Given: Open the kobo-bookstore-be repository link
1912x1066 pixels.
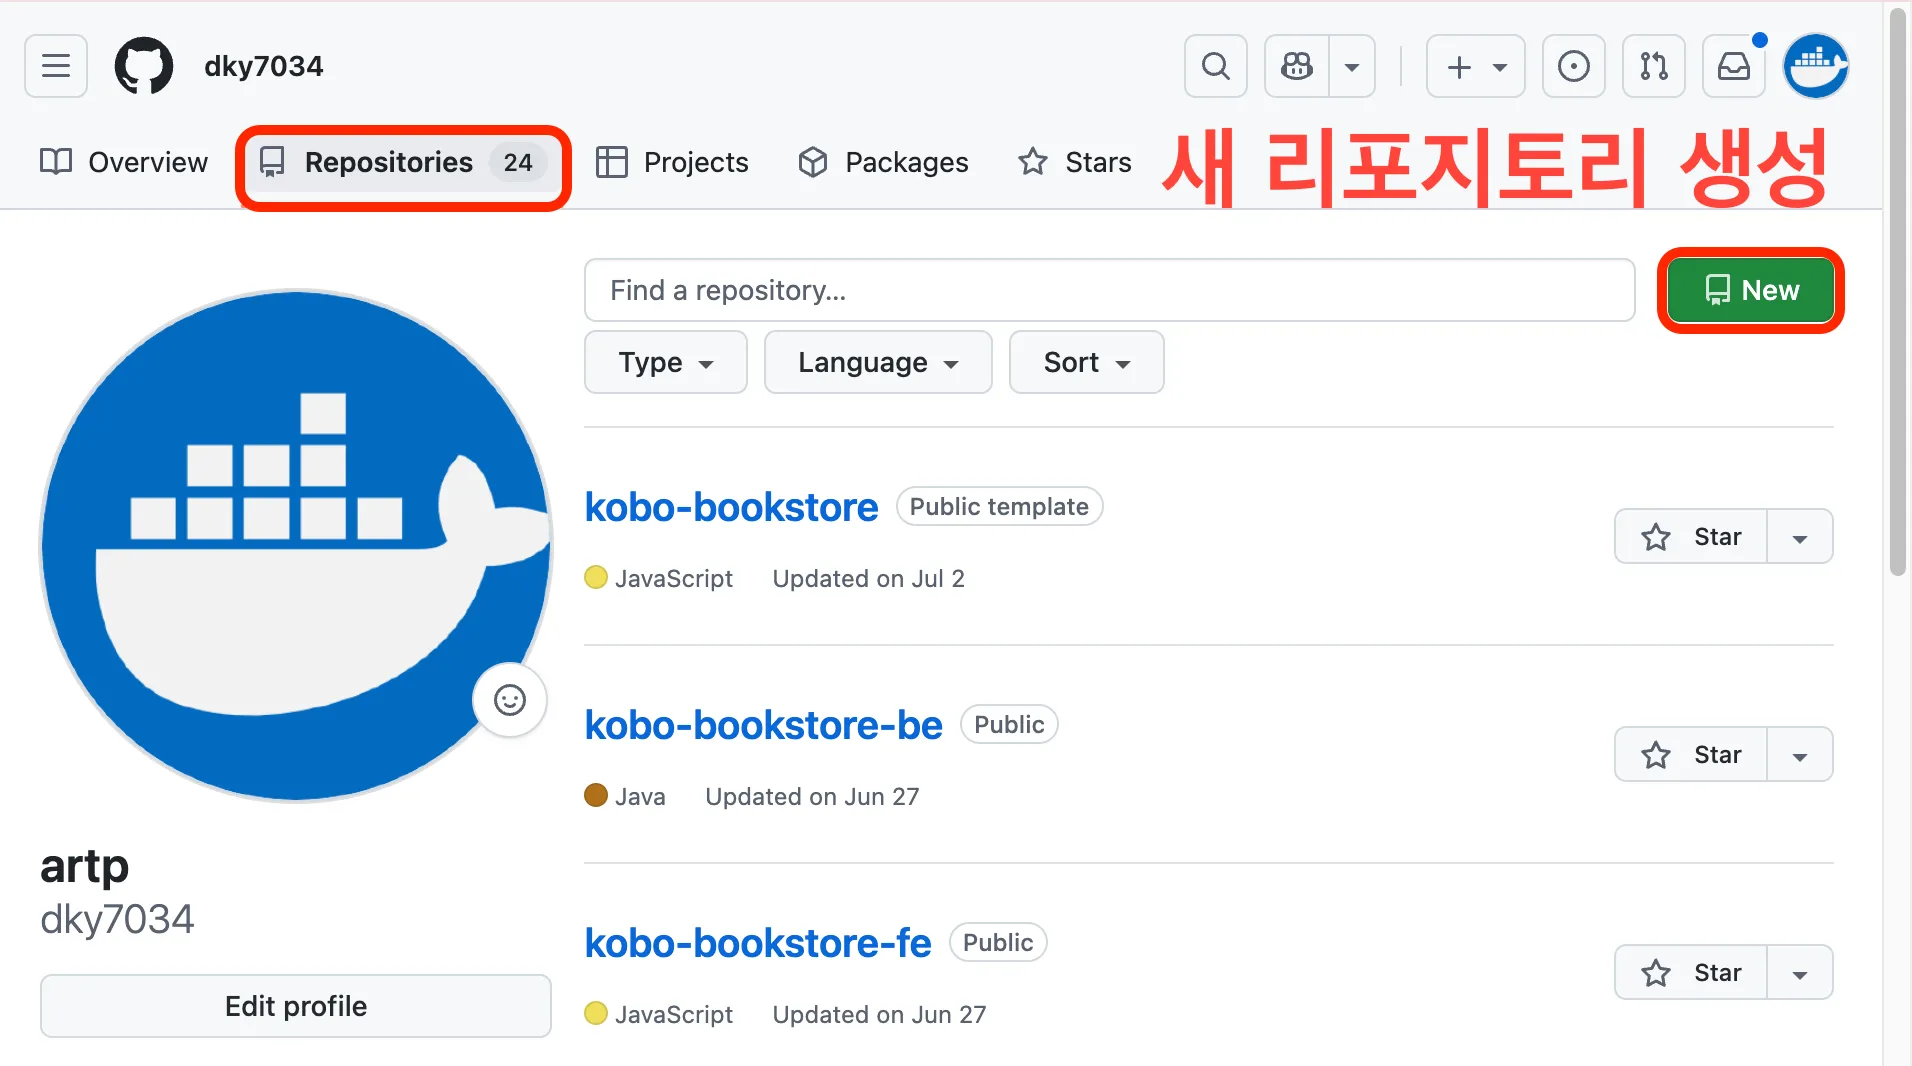Looking at the screenshot, I should point(763,725).
